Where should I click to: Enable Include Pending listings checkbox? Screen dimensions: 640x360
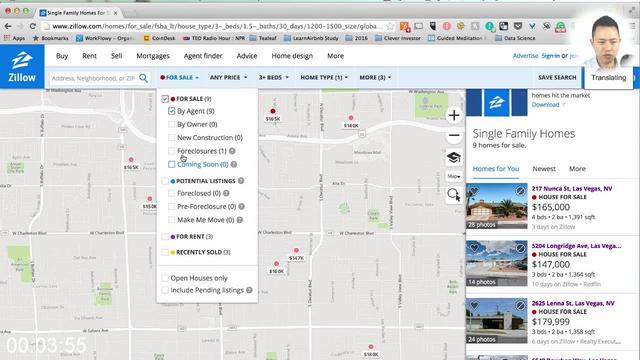(165, 290)
